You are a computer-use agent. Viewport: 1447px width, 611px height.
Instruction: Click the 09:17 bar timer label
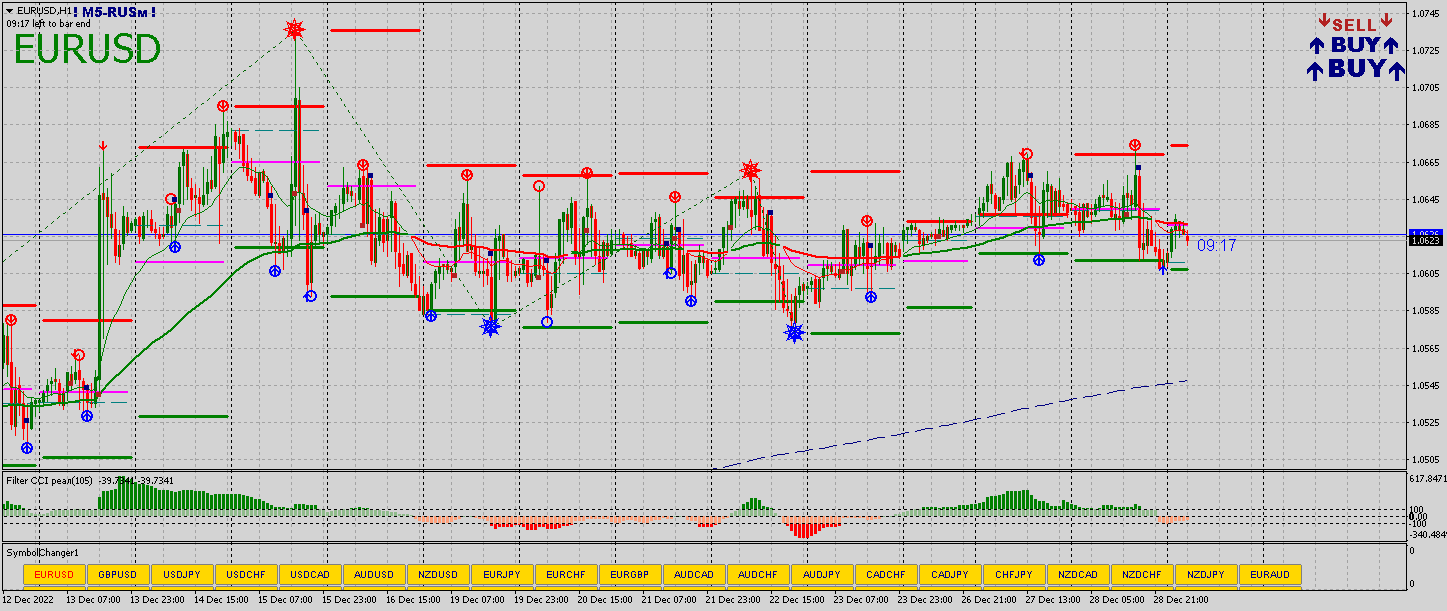[1216, 245]
